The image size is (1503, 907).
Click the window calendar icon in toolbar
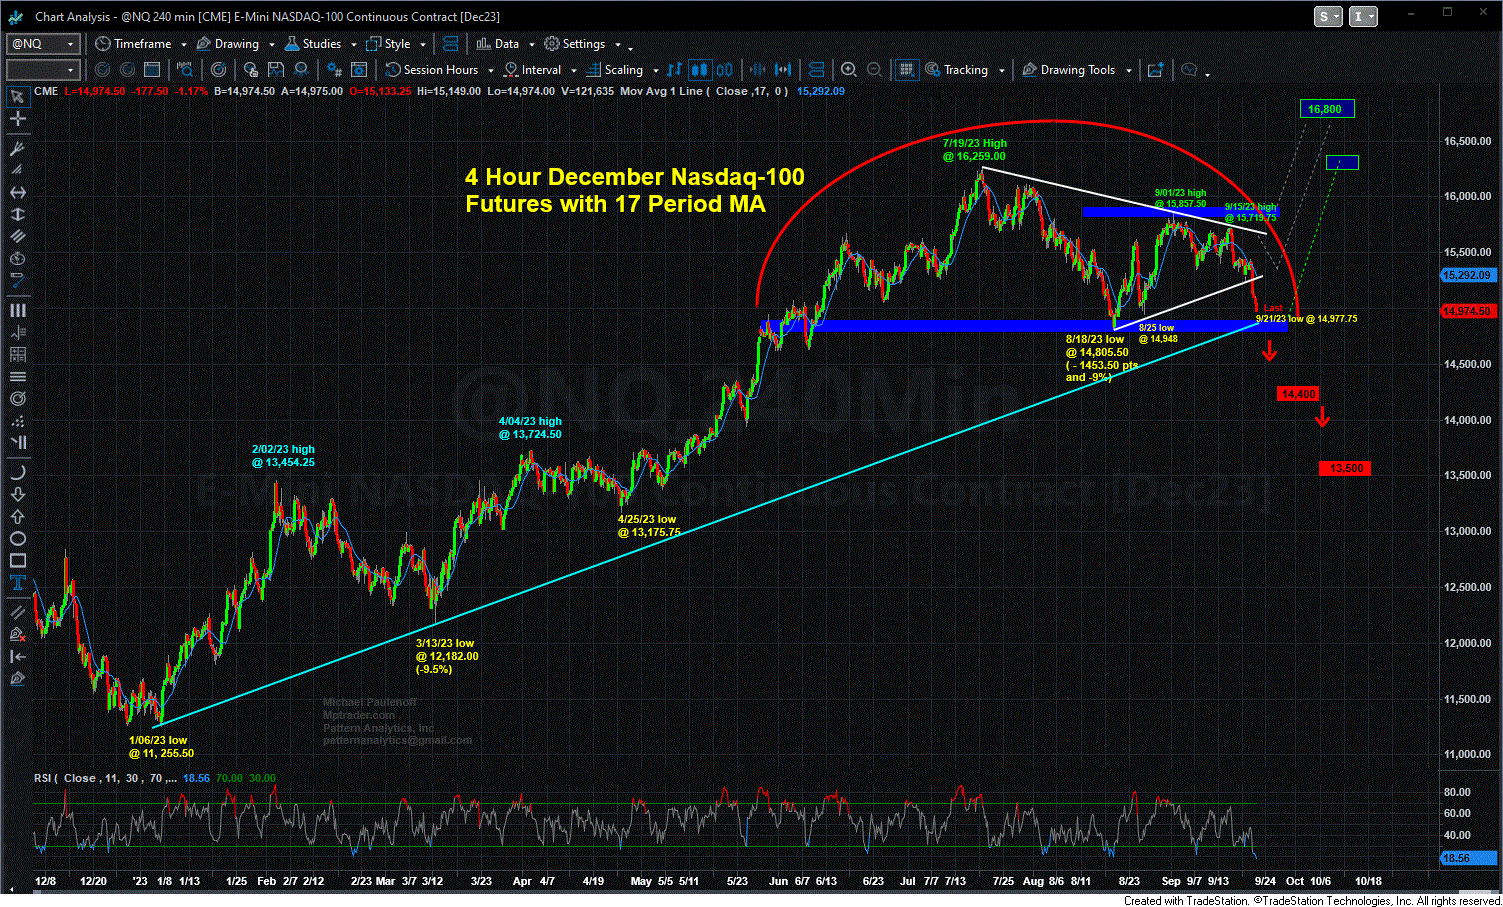[x=152, y=70]
